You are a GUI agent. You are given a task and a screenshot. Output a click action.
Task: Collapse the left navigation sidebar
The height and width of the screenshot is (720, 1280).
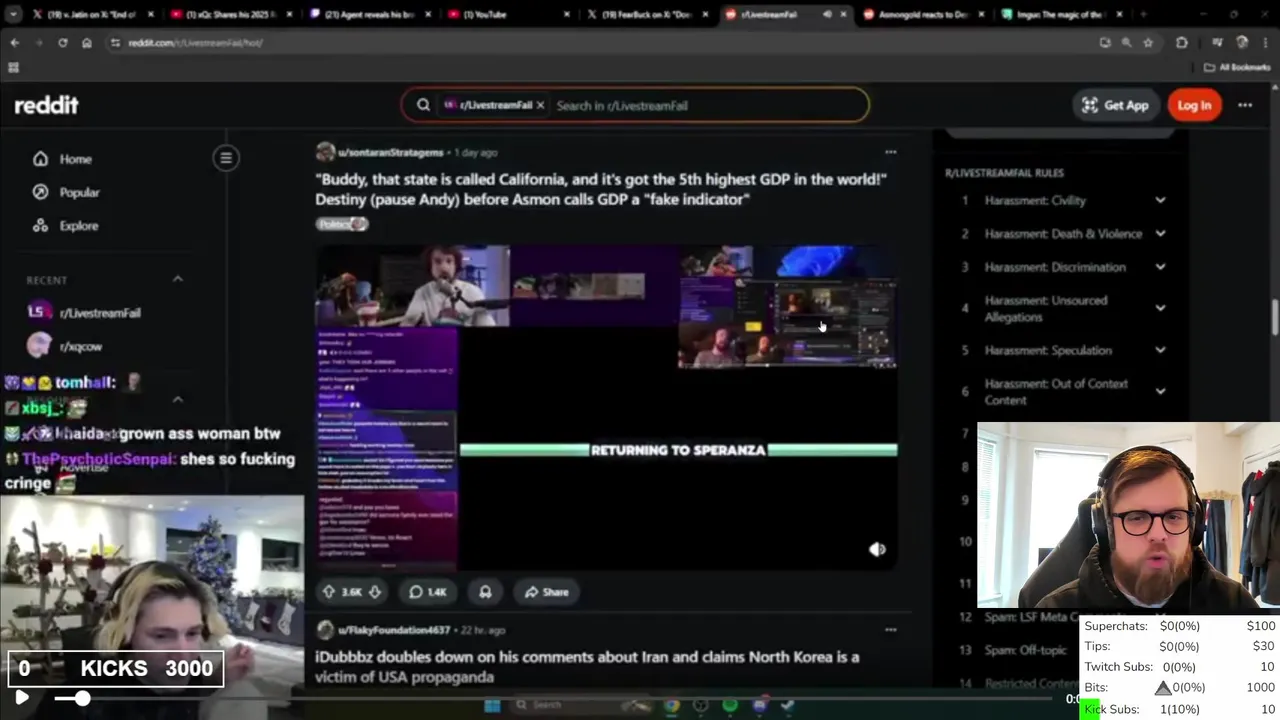[226, 158]
